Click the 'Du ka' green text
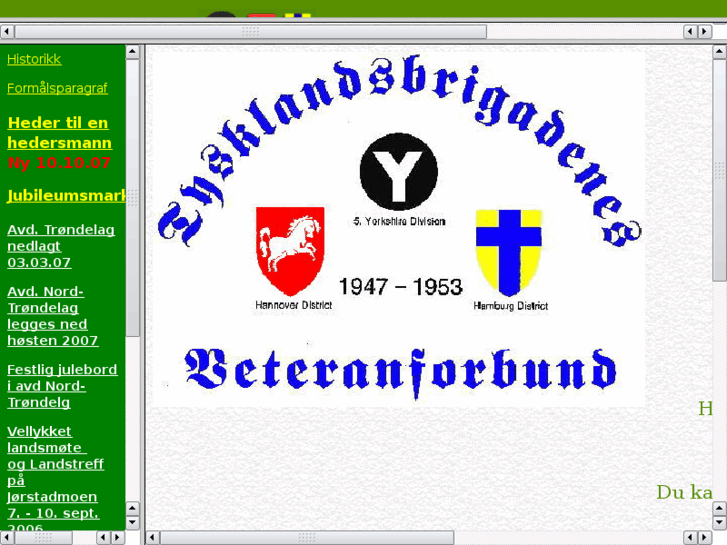 click(x=684, y=492)
